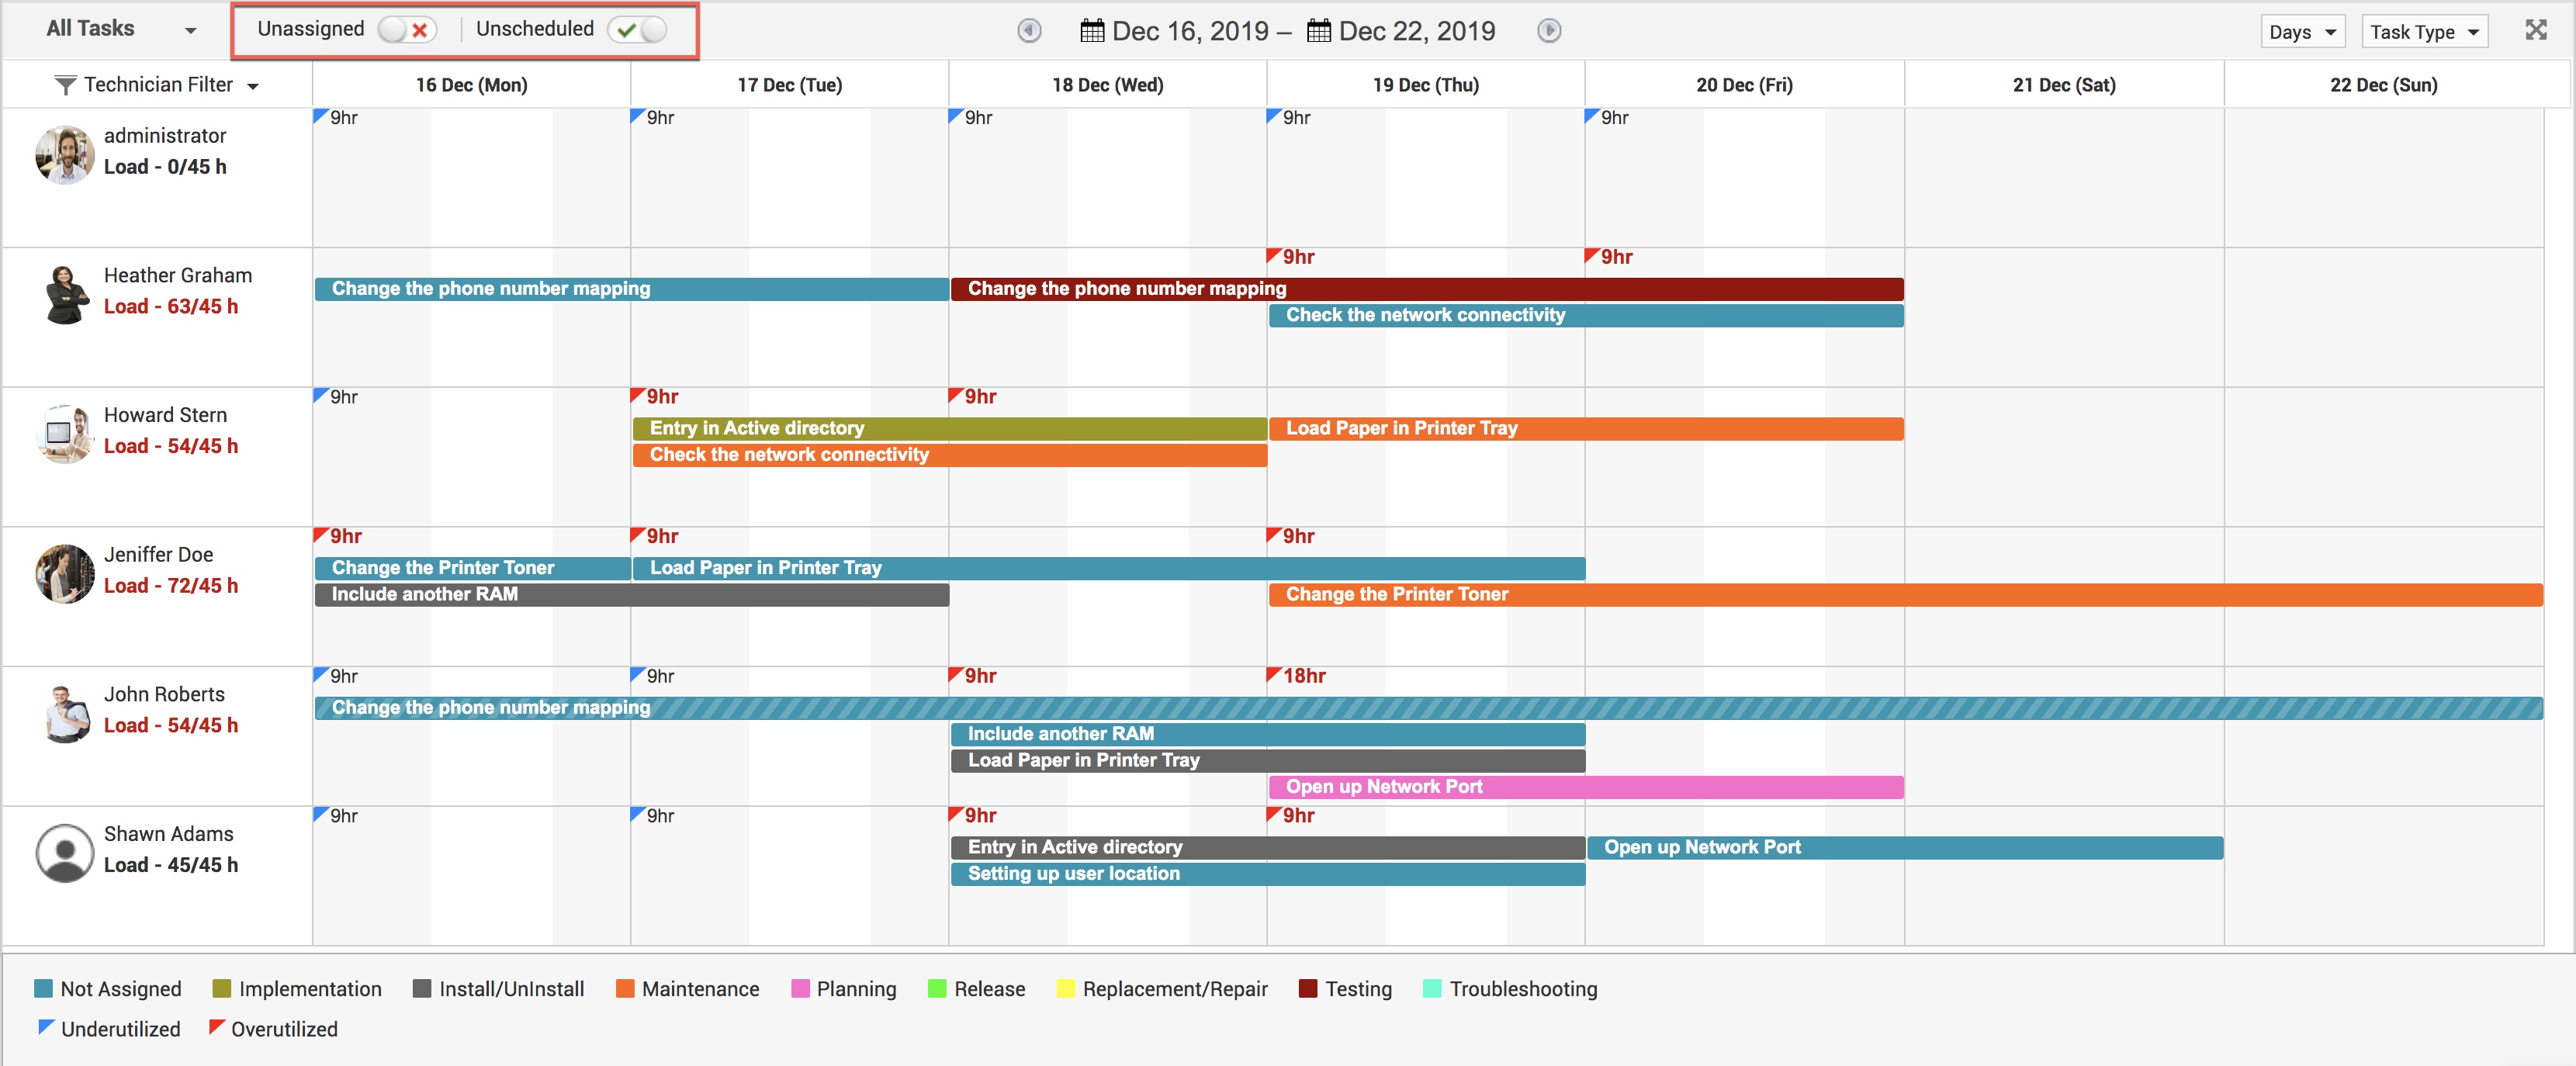The height and width of the screenshot is (1066, 2576).
Task: Open Heather Graham's red 'Change the phone number mapping' task
Action: pyautogui.click(x=1426, y=289)
